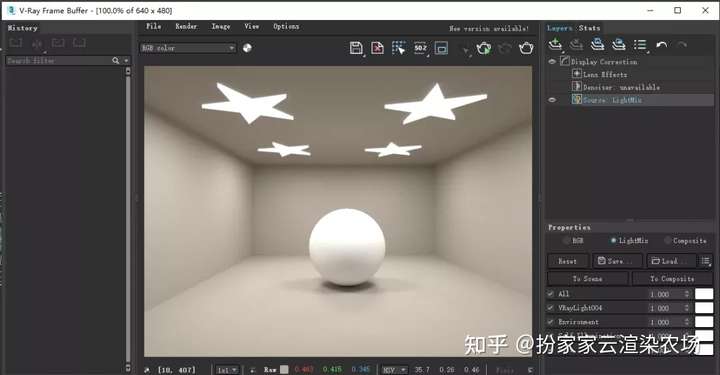Click the second History panel A|B icon

pyautogui.click(x=37, y=44)
